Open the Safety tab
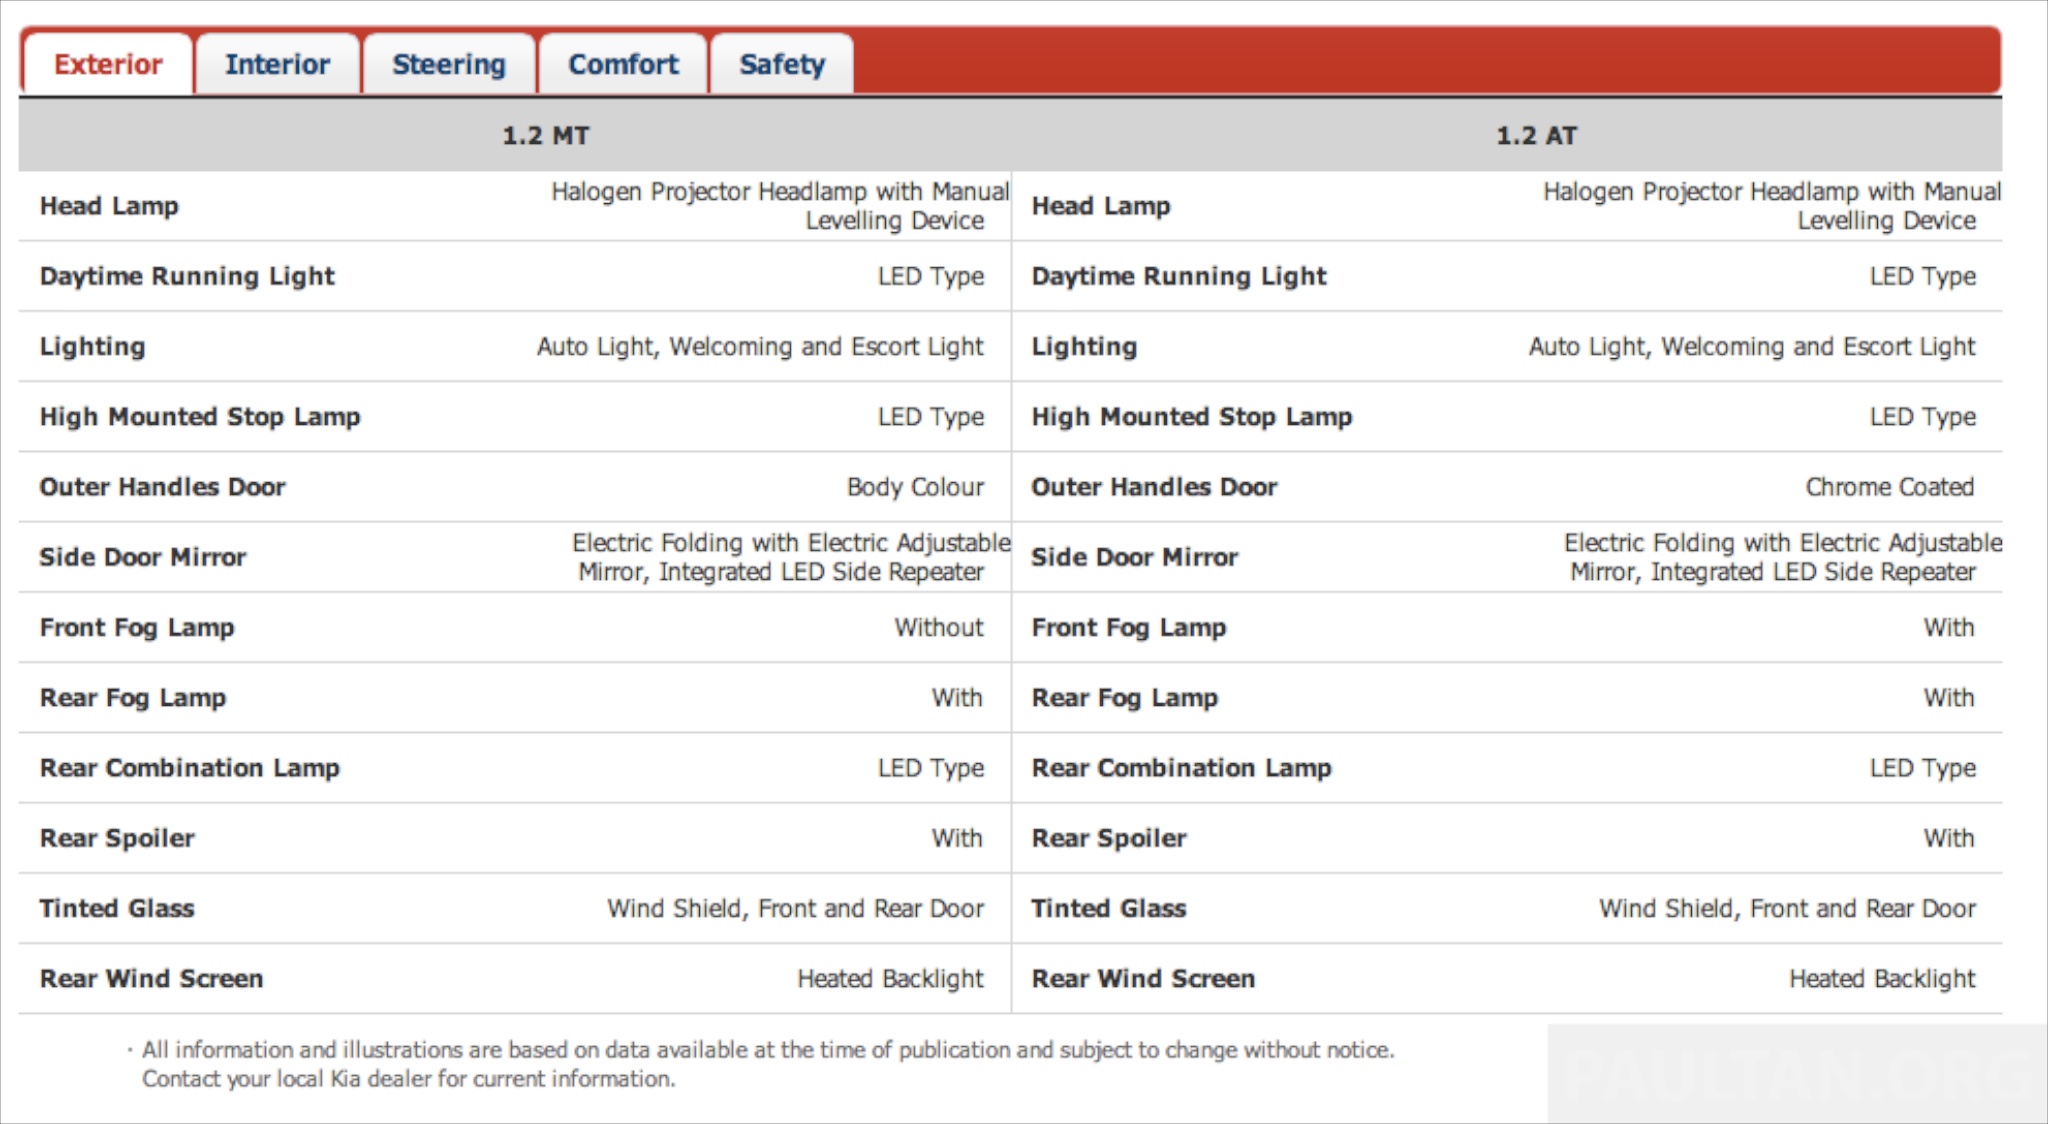The height and width of the screenshot is (1124, 2048). pyautogui.click(x=782, y=65)
